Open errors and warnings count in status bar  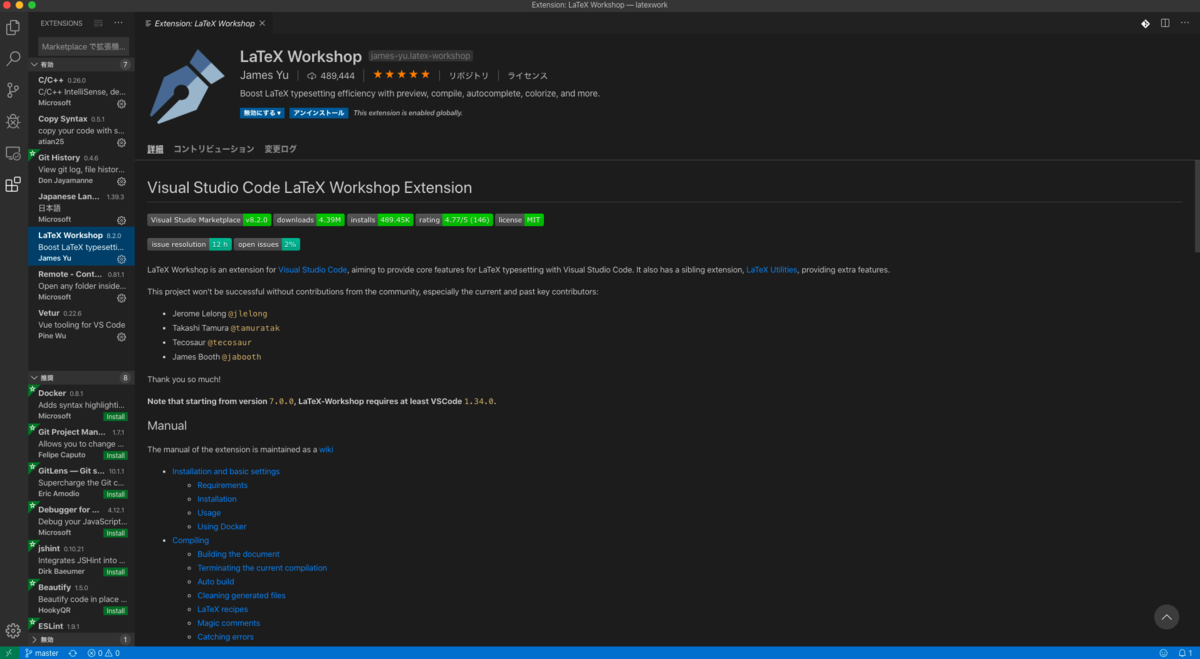tap(103, 653)
